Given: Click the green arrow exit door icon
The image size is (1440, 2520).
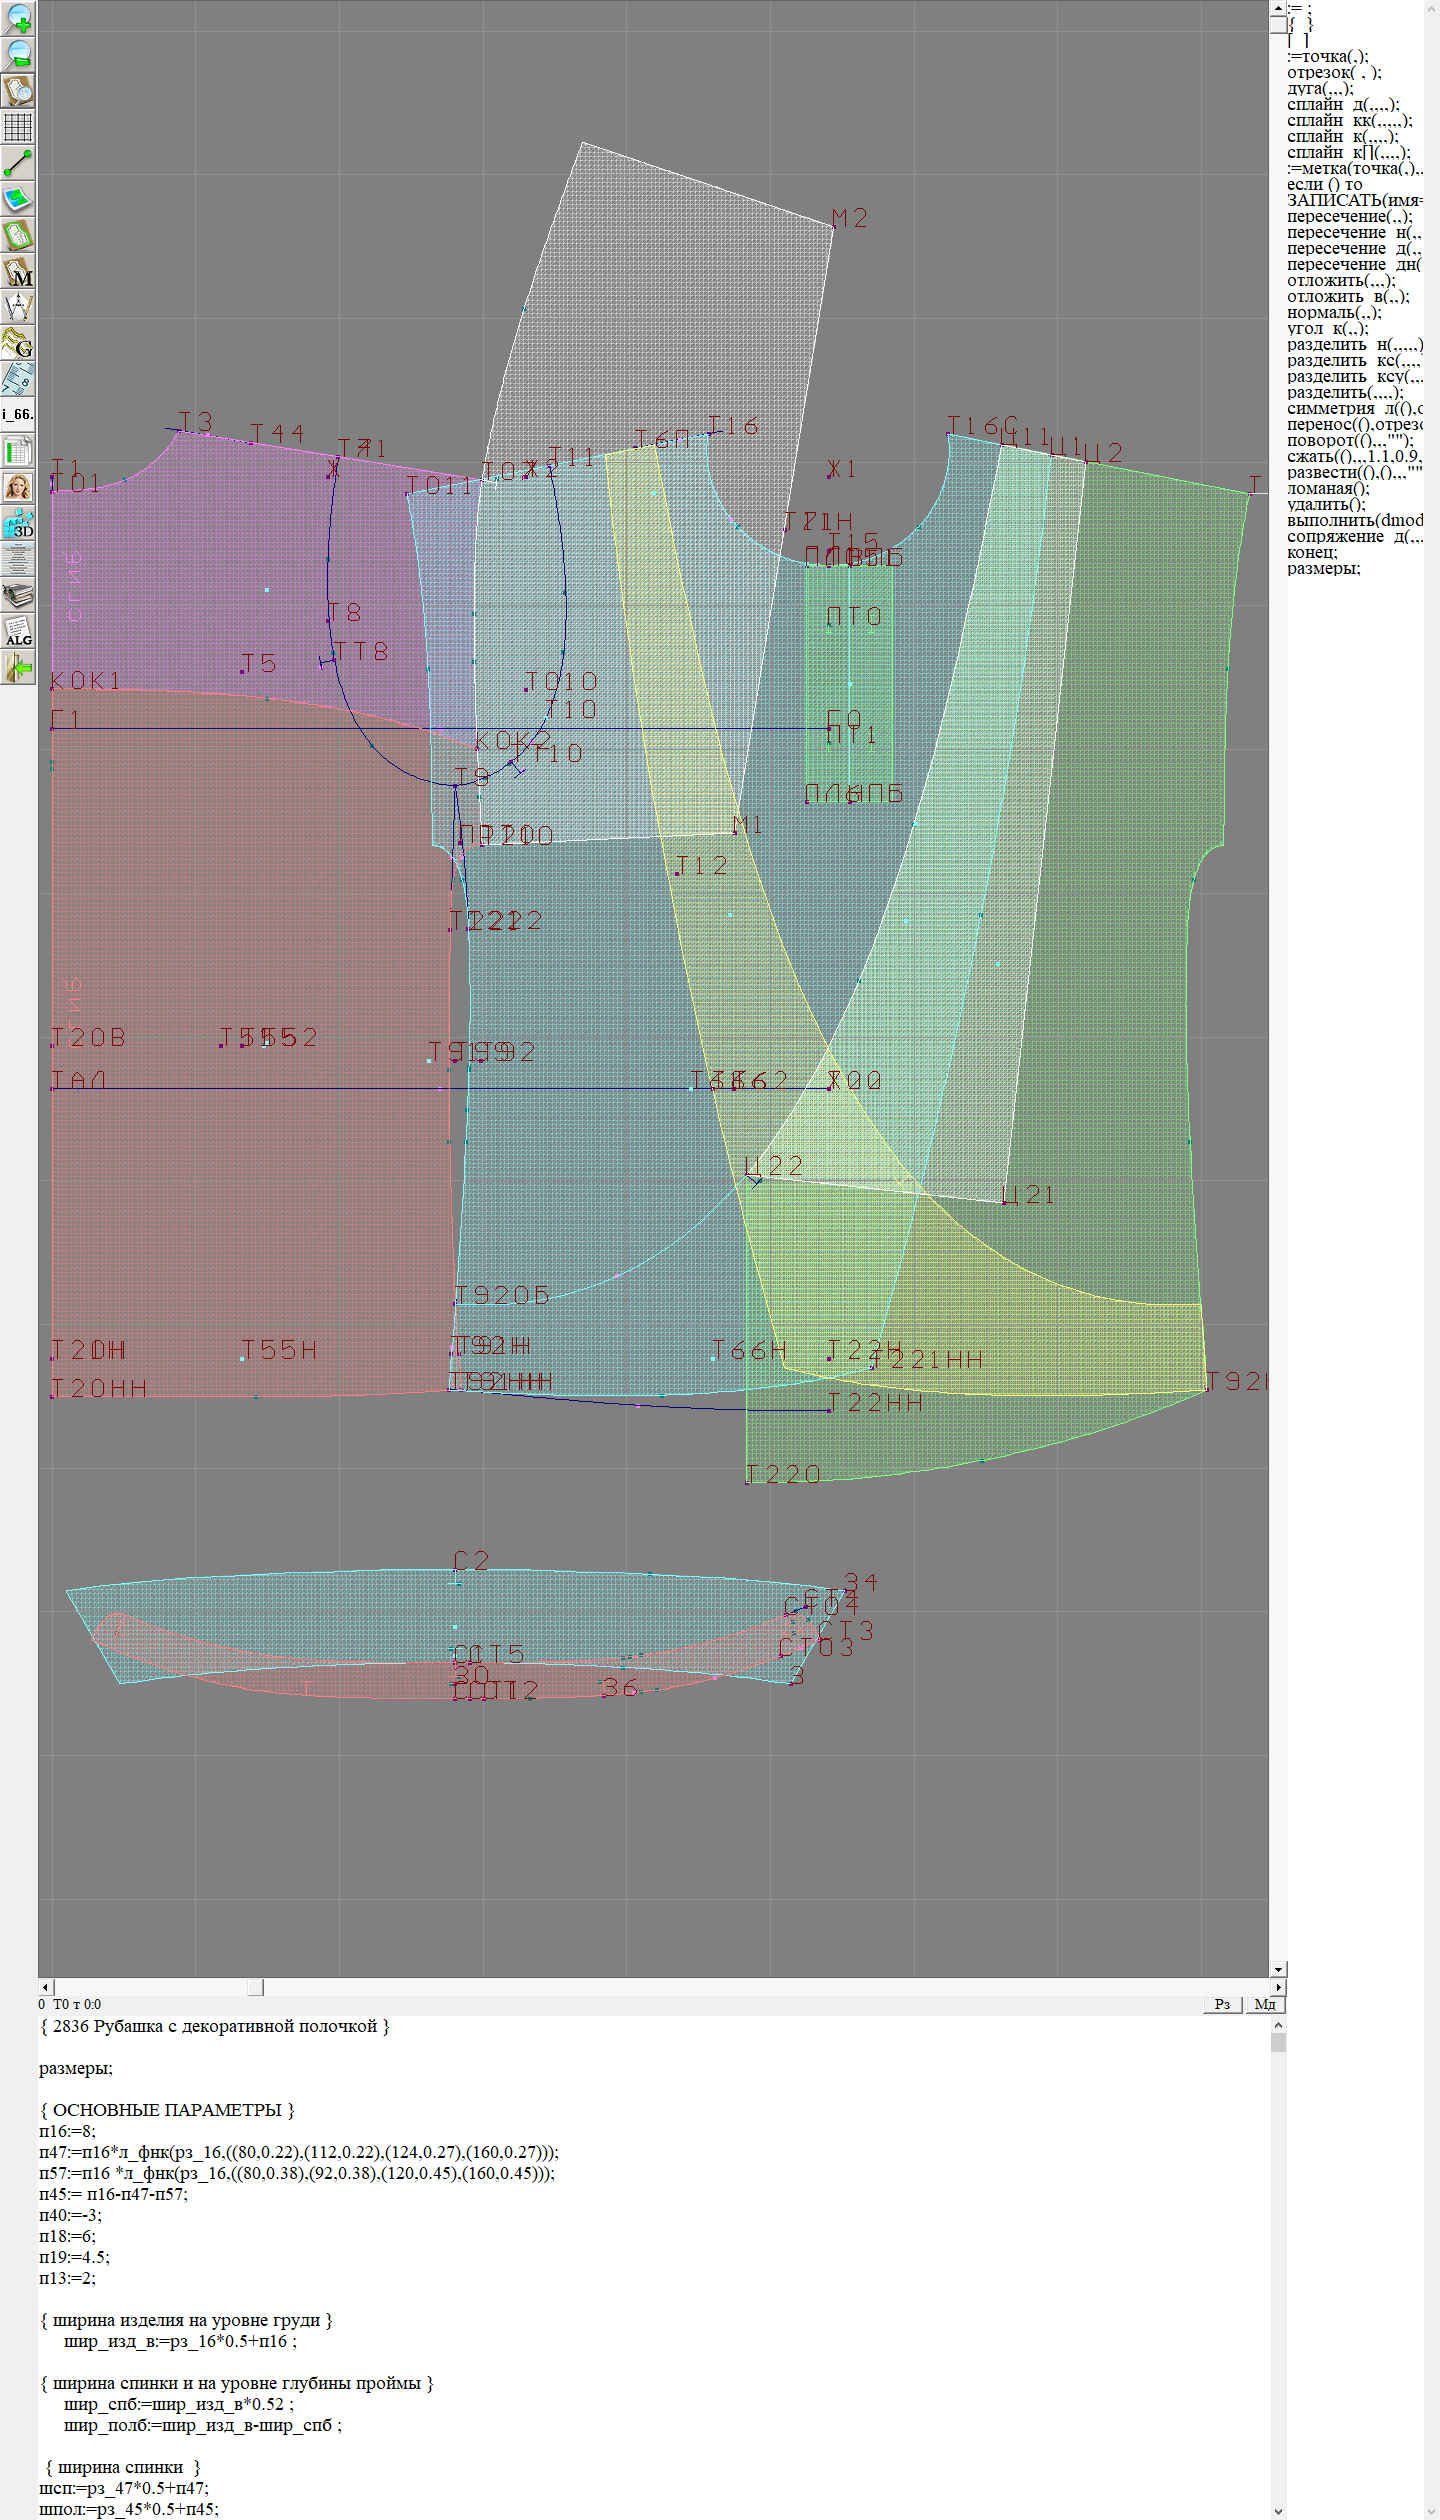Looking at the screenshot, I should (x=18, y=668).
